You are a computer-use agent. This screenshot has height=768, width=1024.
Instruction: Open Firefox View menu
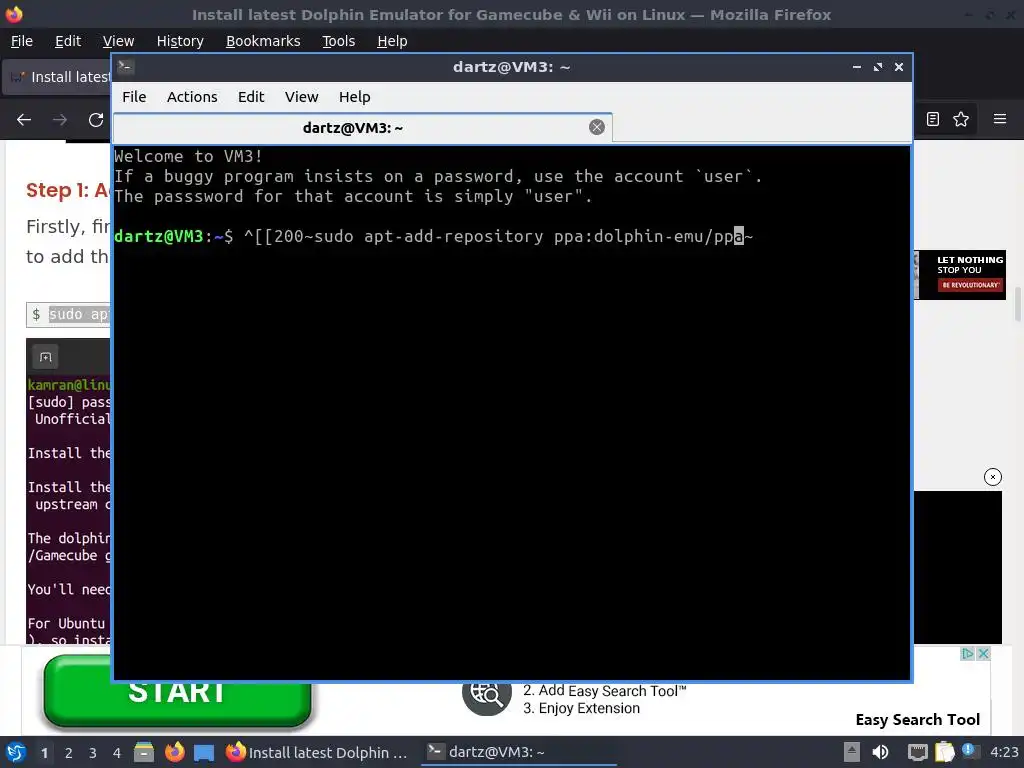[118, 41]
